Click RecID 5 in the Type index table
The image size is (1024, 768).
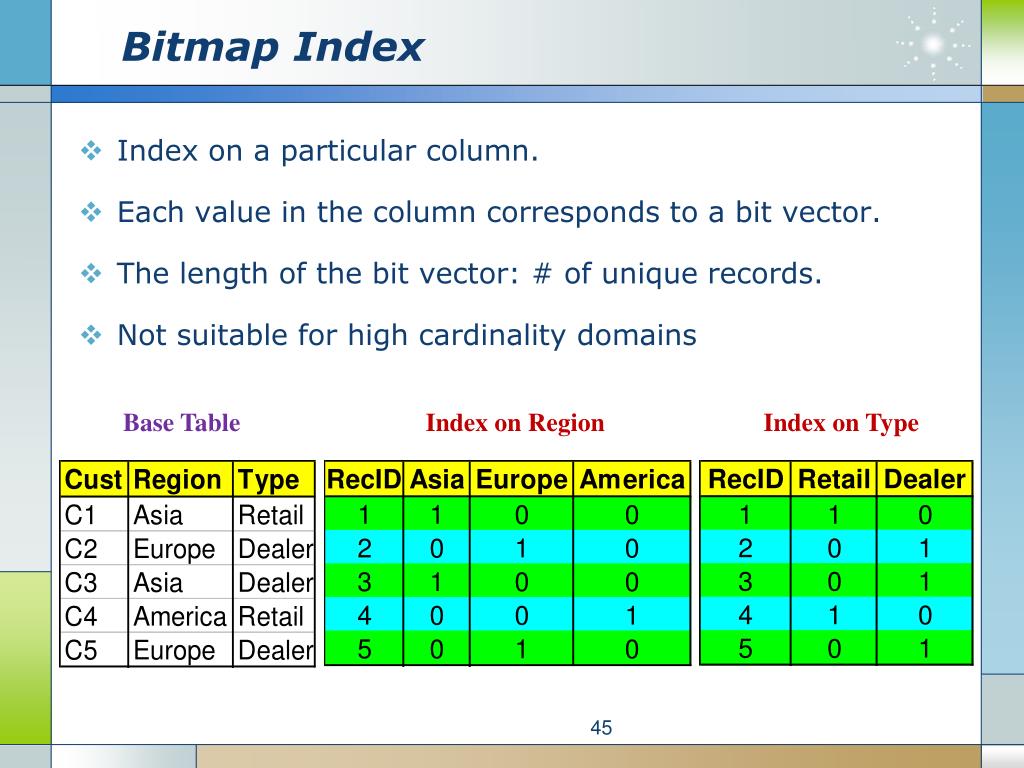pos(745,649)
